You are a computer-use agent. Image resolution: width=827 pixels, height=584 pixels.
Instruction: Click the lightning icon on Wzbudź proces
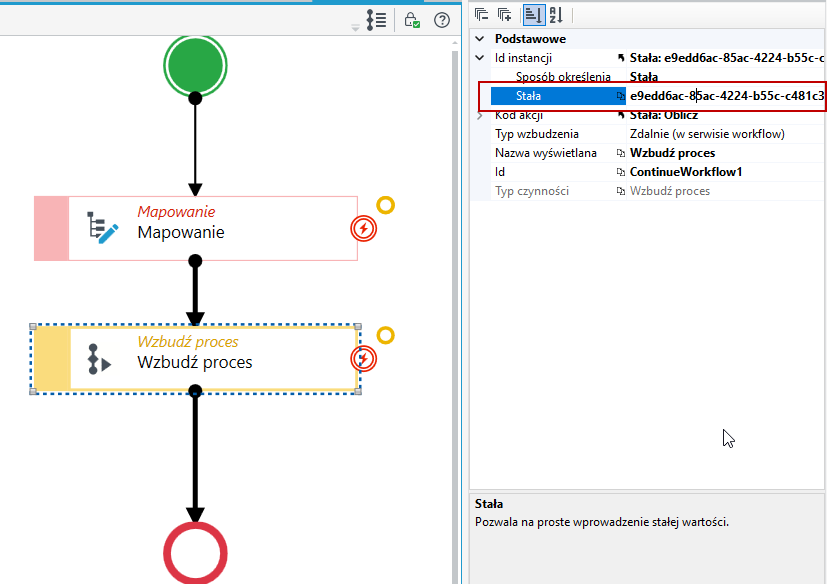click(x=363, y=359)
